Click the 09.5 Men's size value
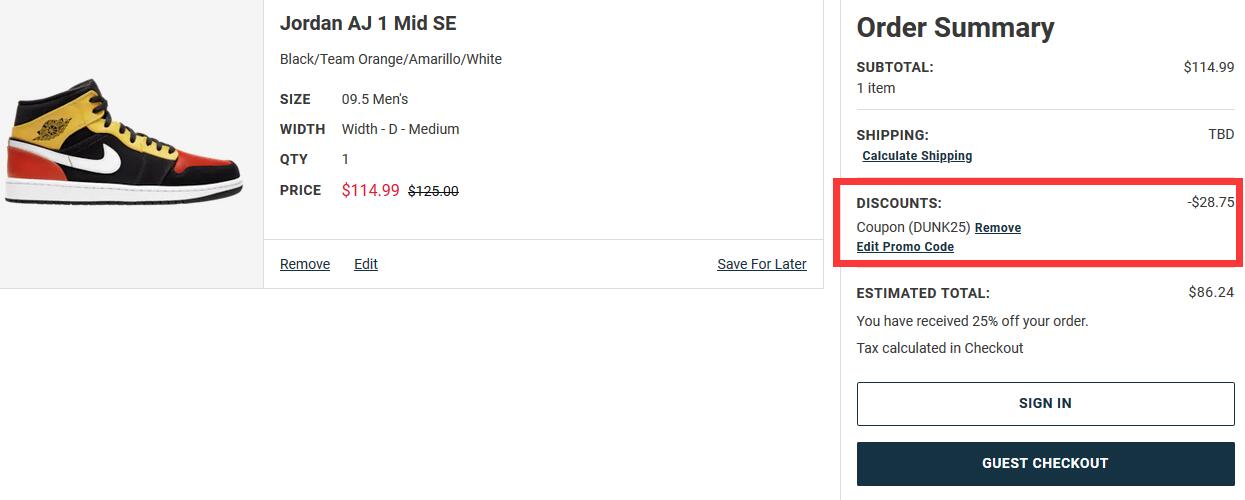This screenshot has width=1245, height=500. (375, 99)
